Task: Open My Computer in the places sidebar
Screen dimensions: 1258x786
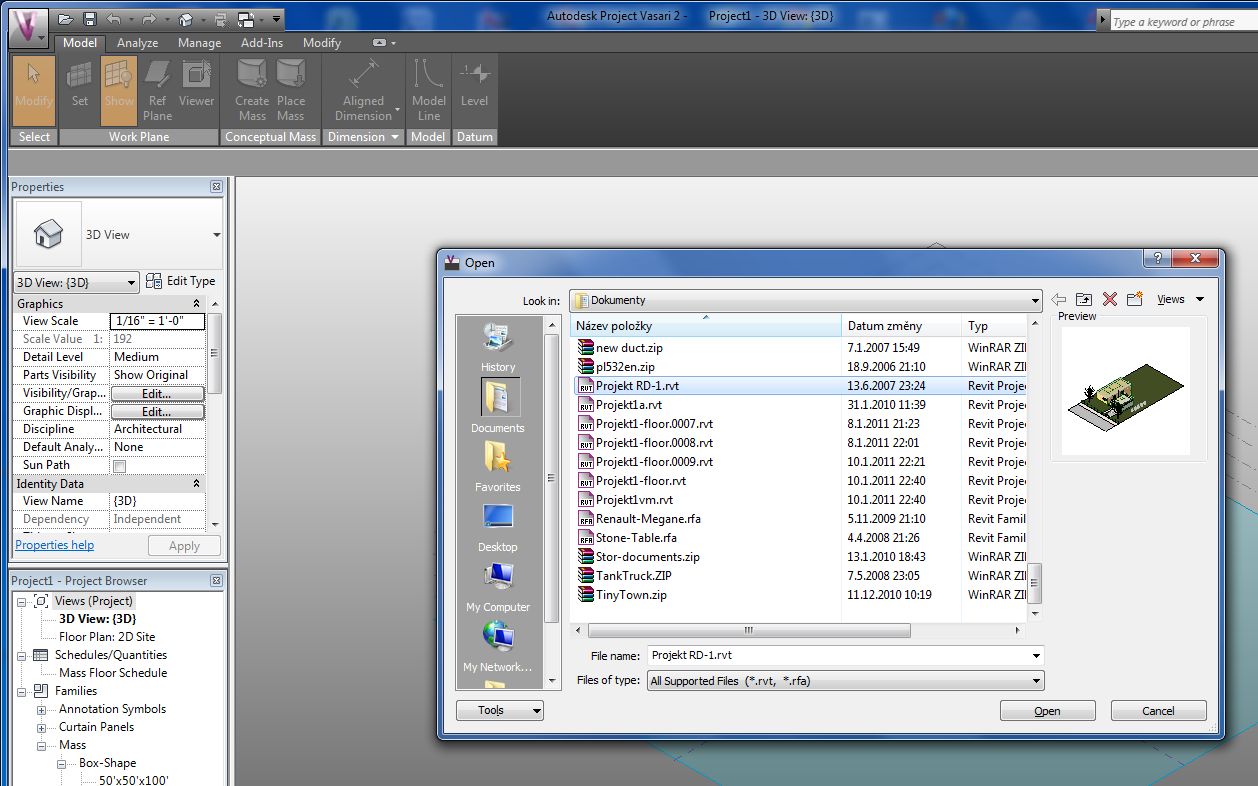Action: (498, 587)
